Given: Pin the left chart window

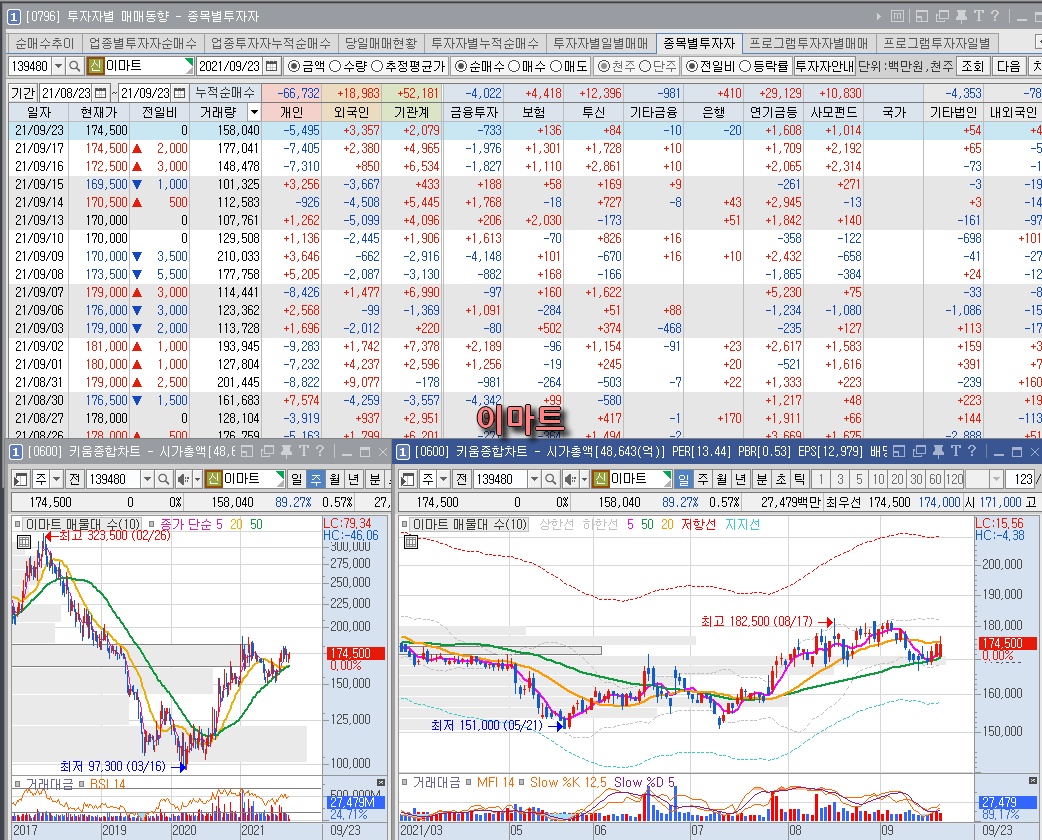Looking at the screenshot, I should (286, 452).
